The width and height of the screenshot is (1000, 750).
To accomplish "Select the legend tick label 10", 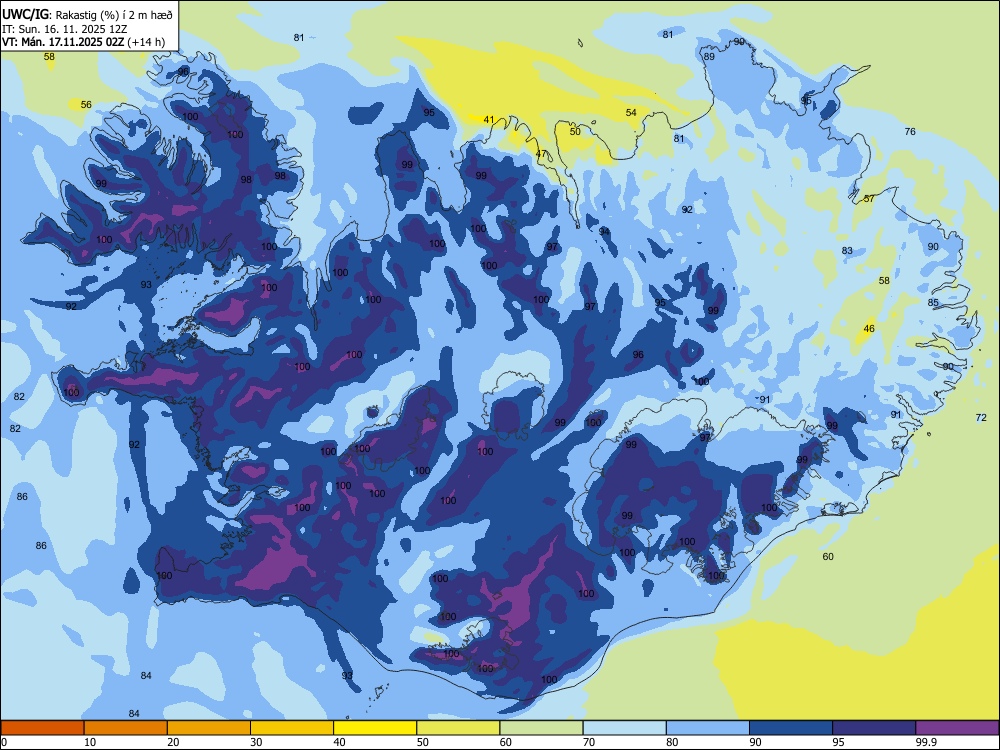I will 90,742.
